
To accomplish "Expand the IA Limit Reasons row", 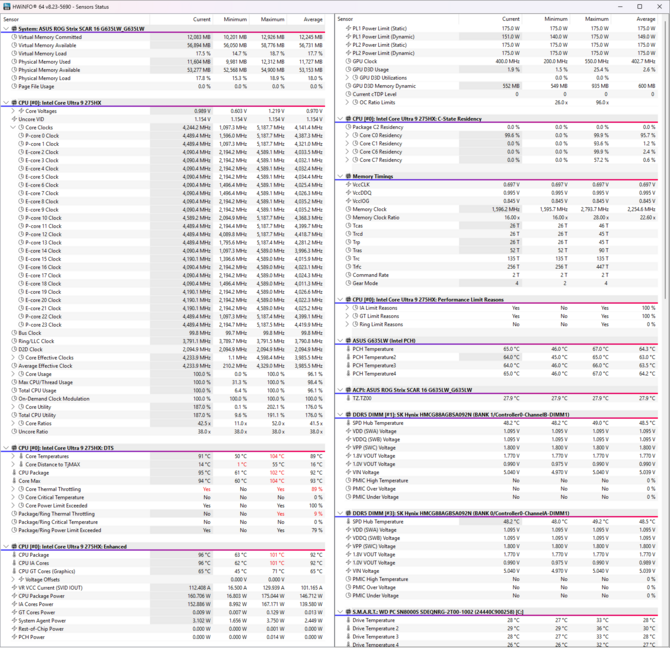I will click(x=347, y=308).
